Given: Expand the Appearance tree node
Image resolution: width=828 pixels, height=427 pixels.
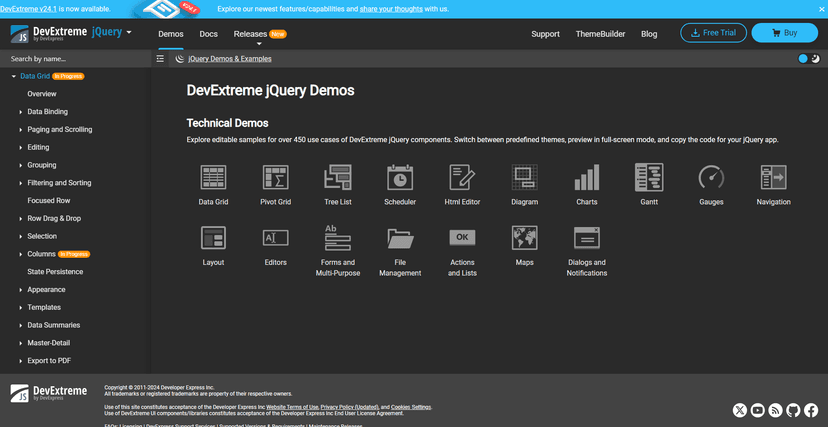Looking at the screenshot, I should coord(21,290).
